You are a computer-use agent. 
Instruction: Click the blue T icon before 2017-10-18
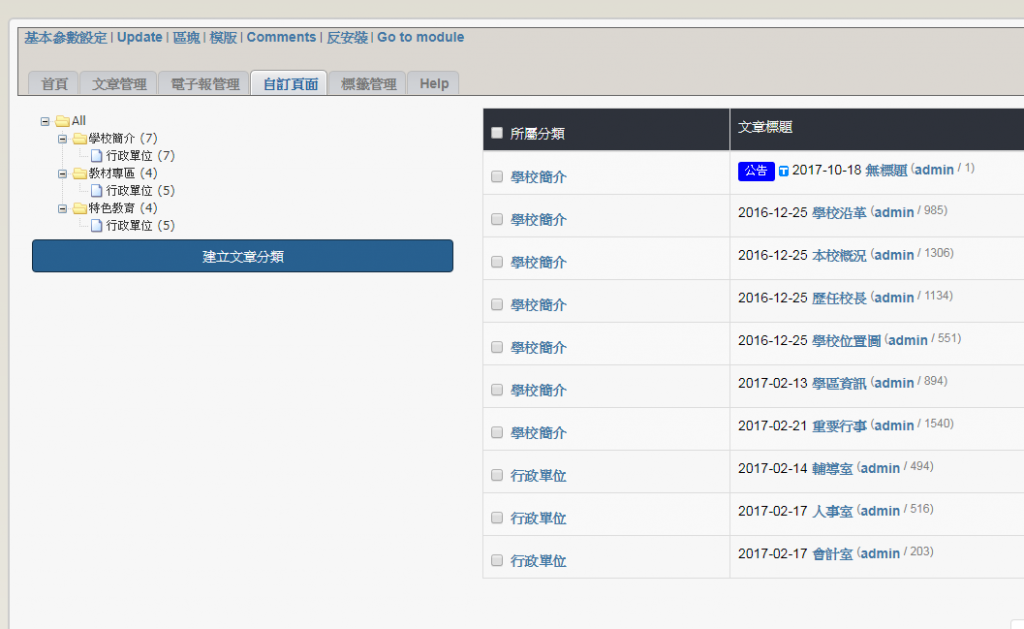point(784,171)
